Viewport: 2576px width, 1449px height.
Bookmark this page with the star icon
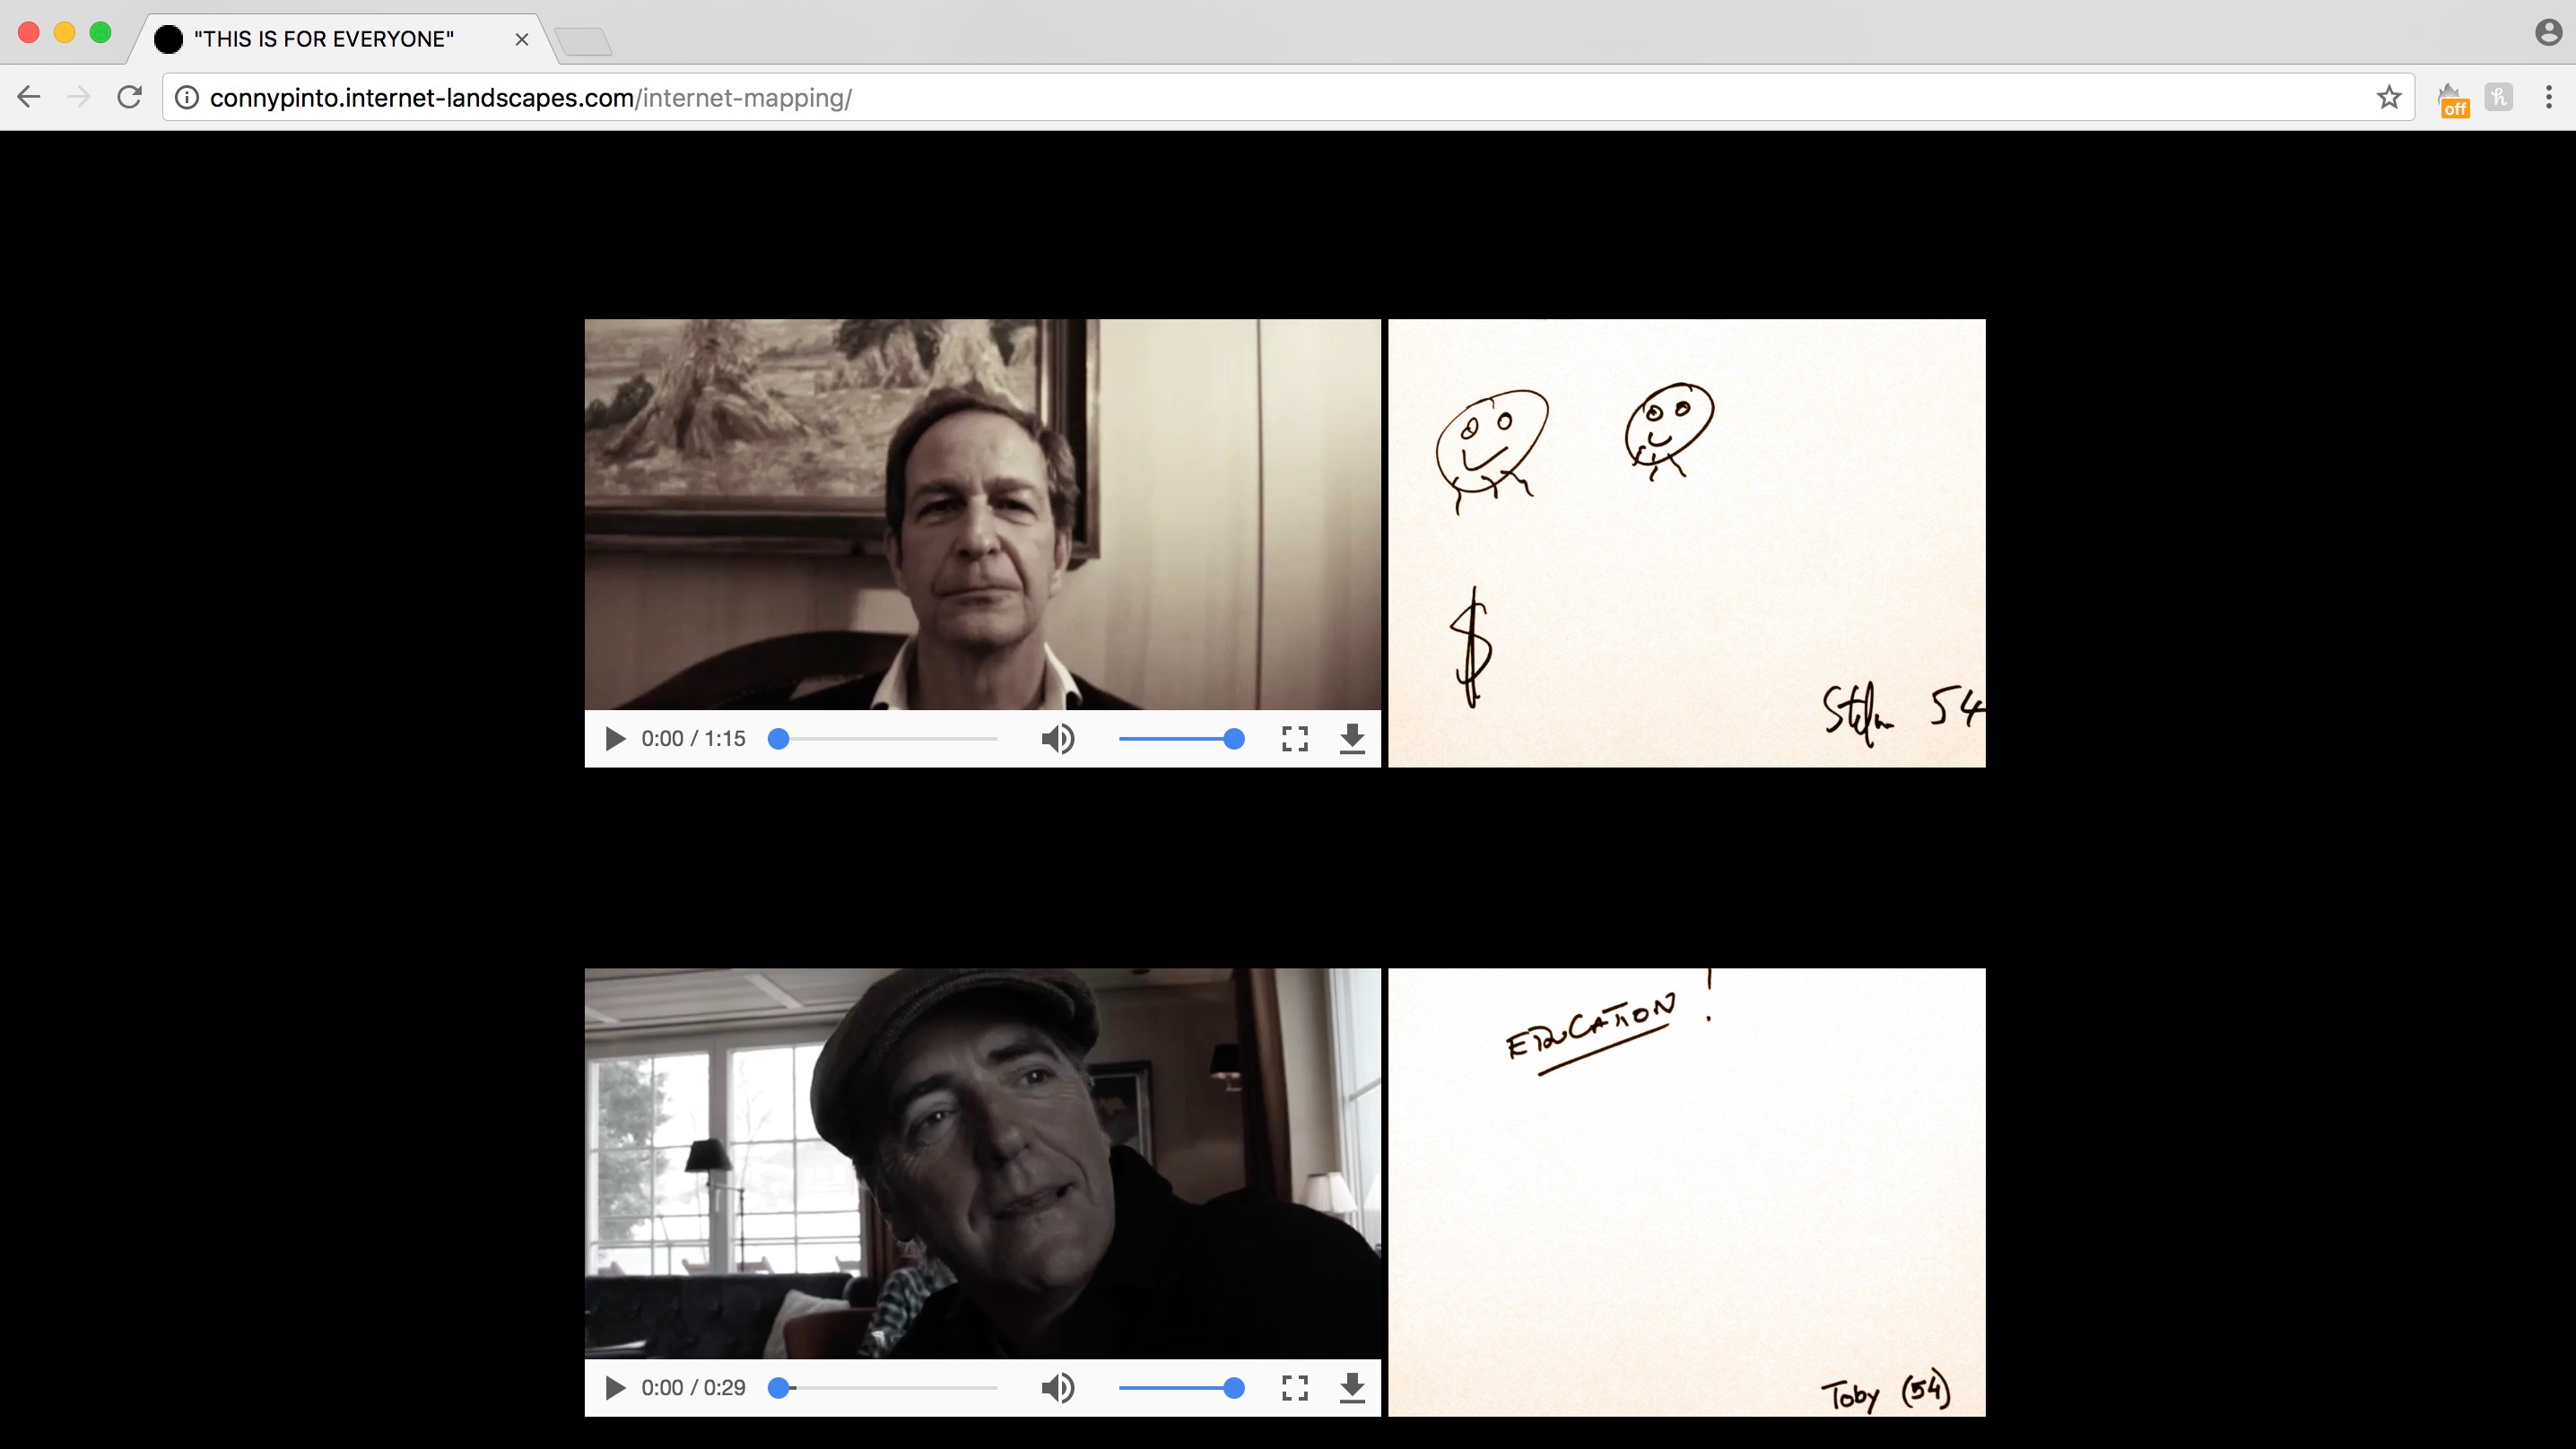click(2389, 97)
